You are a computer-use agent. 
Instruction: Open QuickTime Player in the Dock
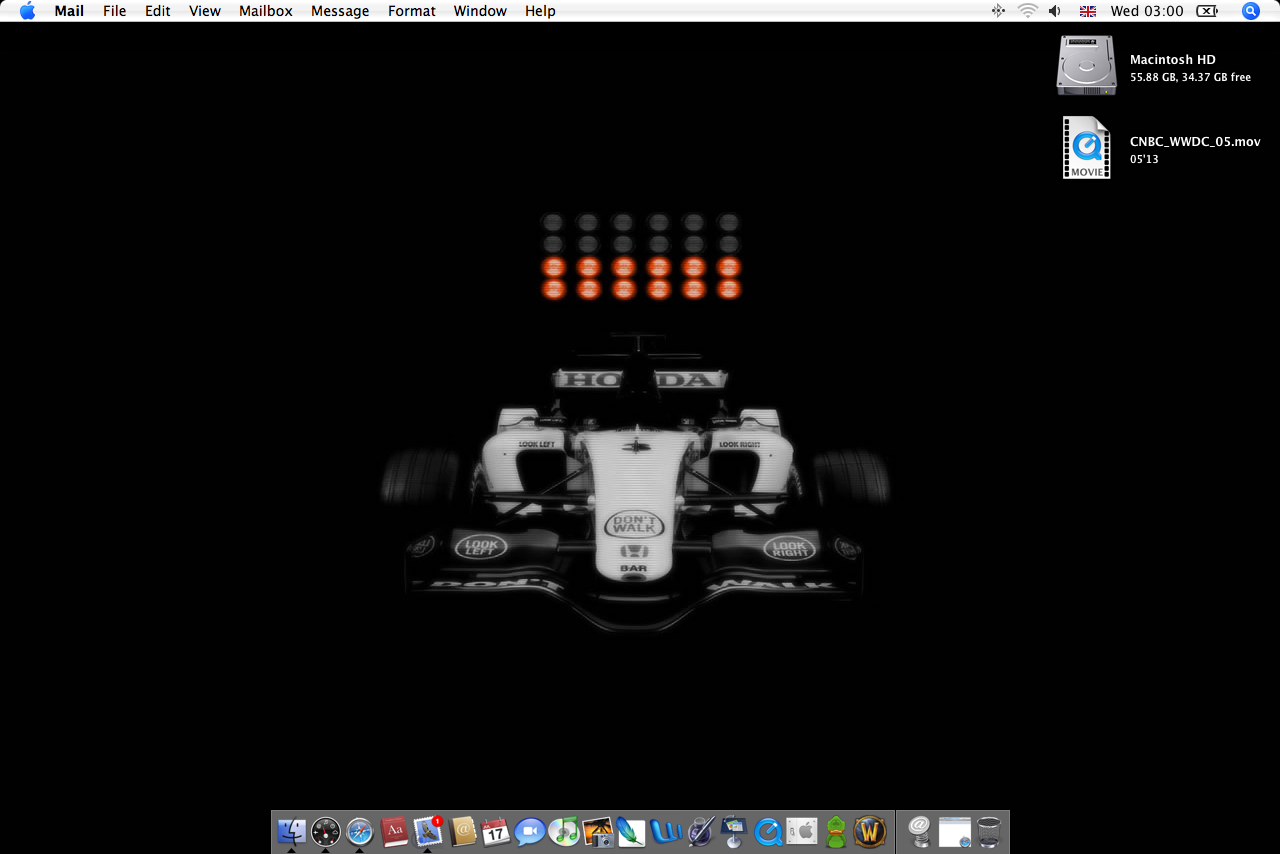(x=768, y=831)
